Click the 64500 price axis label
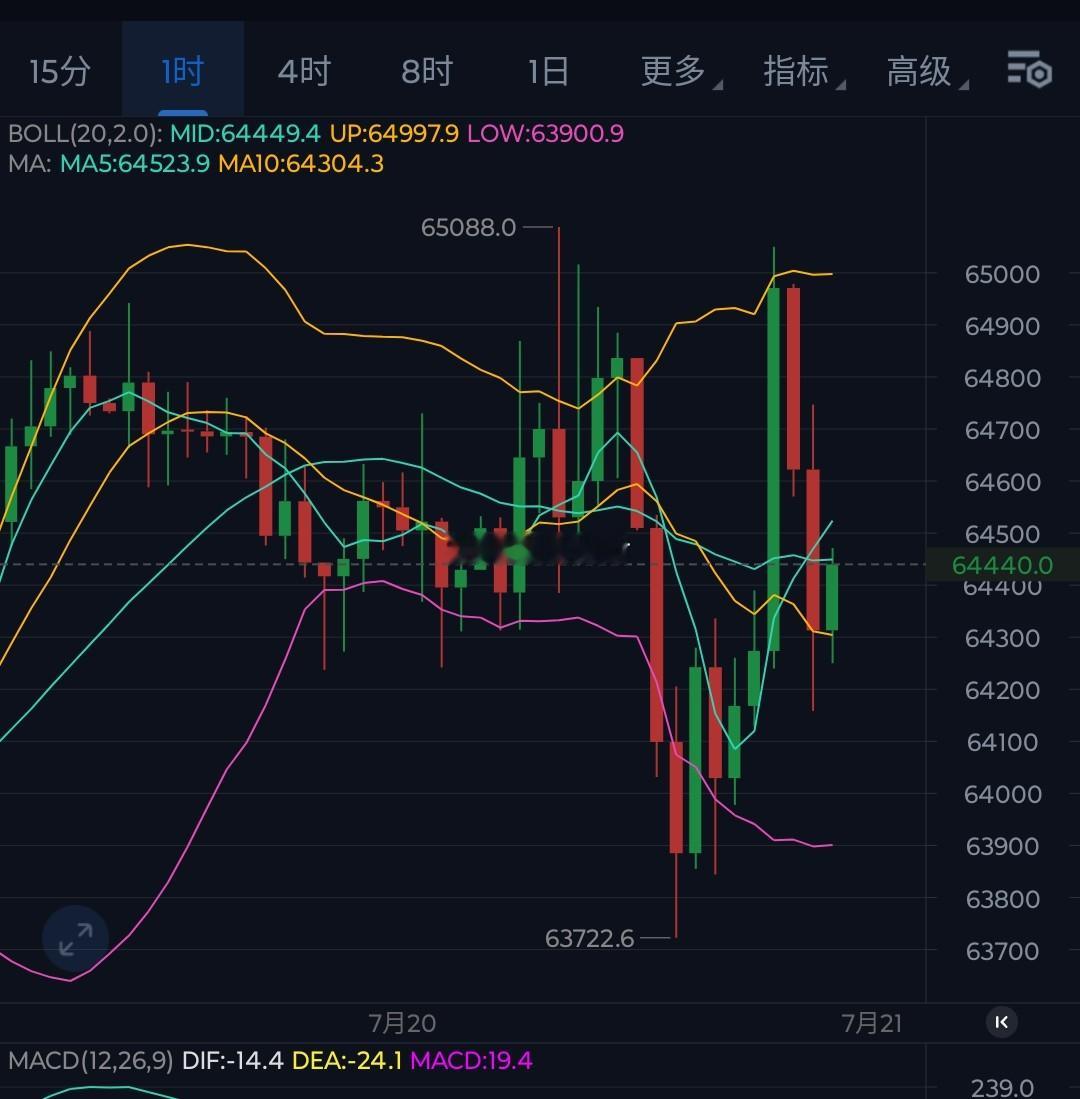Viewport: 1080px width, 1099px height. pyautogui.click(x=1002, y=534)
